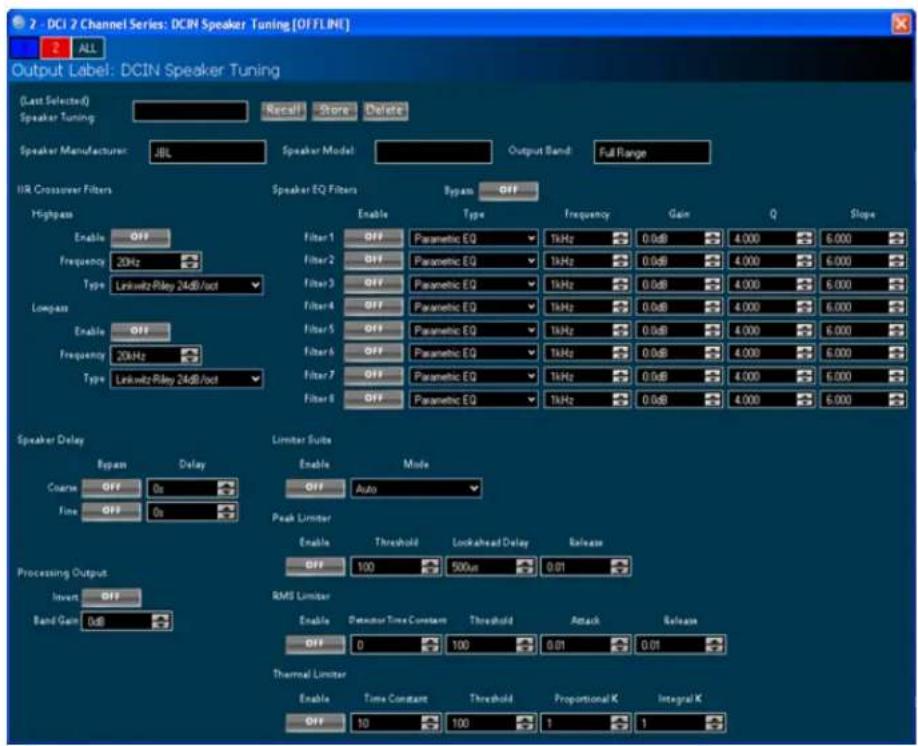Click the Delete speaker tuning button
This screenshot has height=746, width=918.
385,110
